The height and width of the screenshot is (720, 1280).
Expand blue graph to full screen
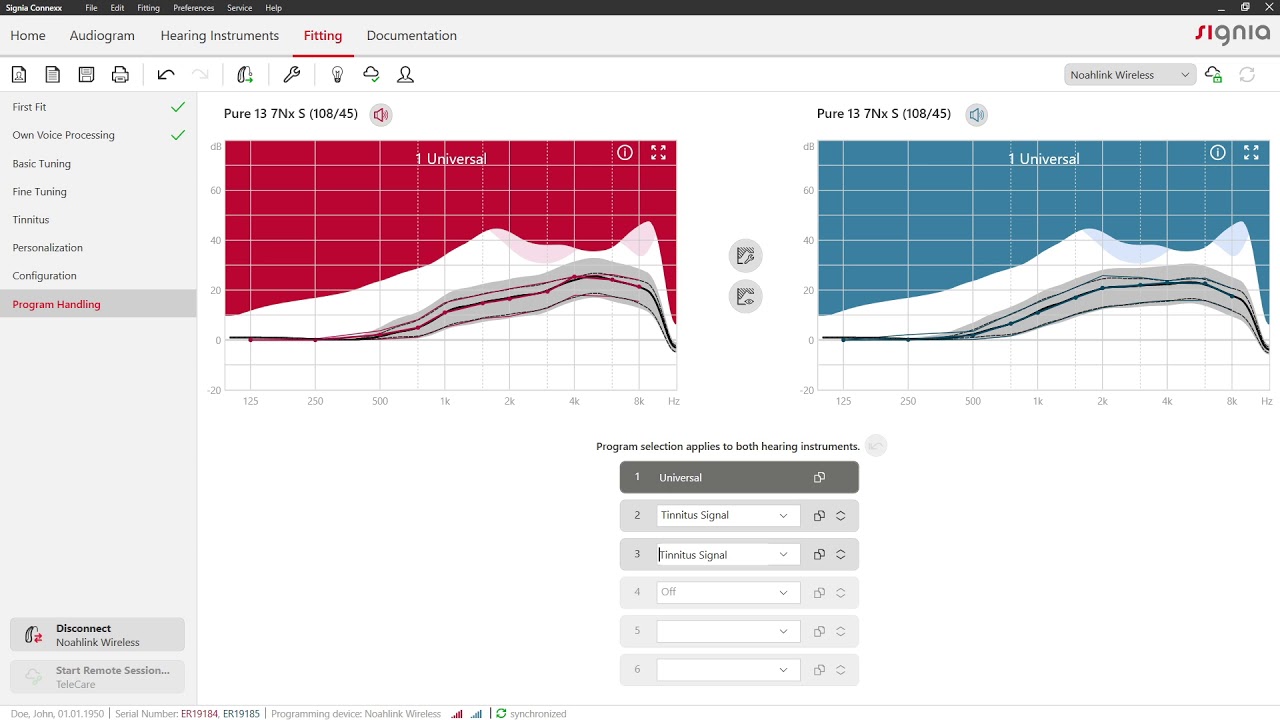(x=1251, y=153)
